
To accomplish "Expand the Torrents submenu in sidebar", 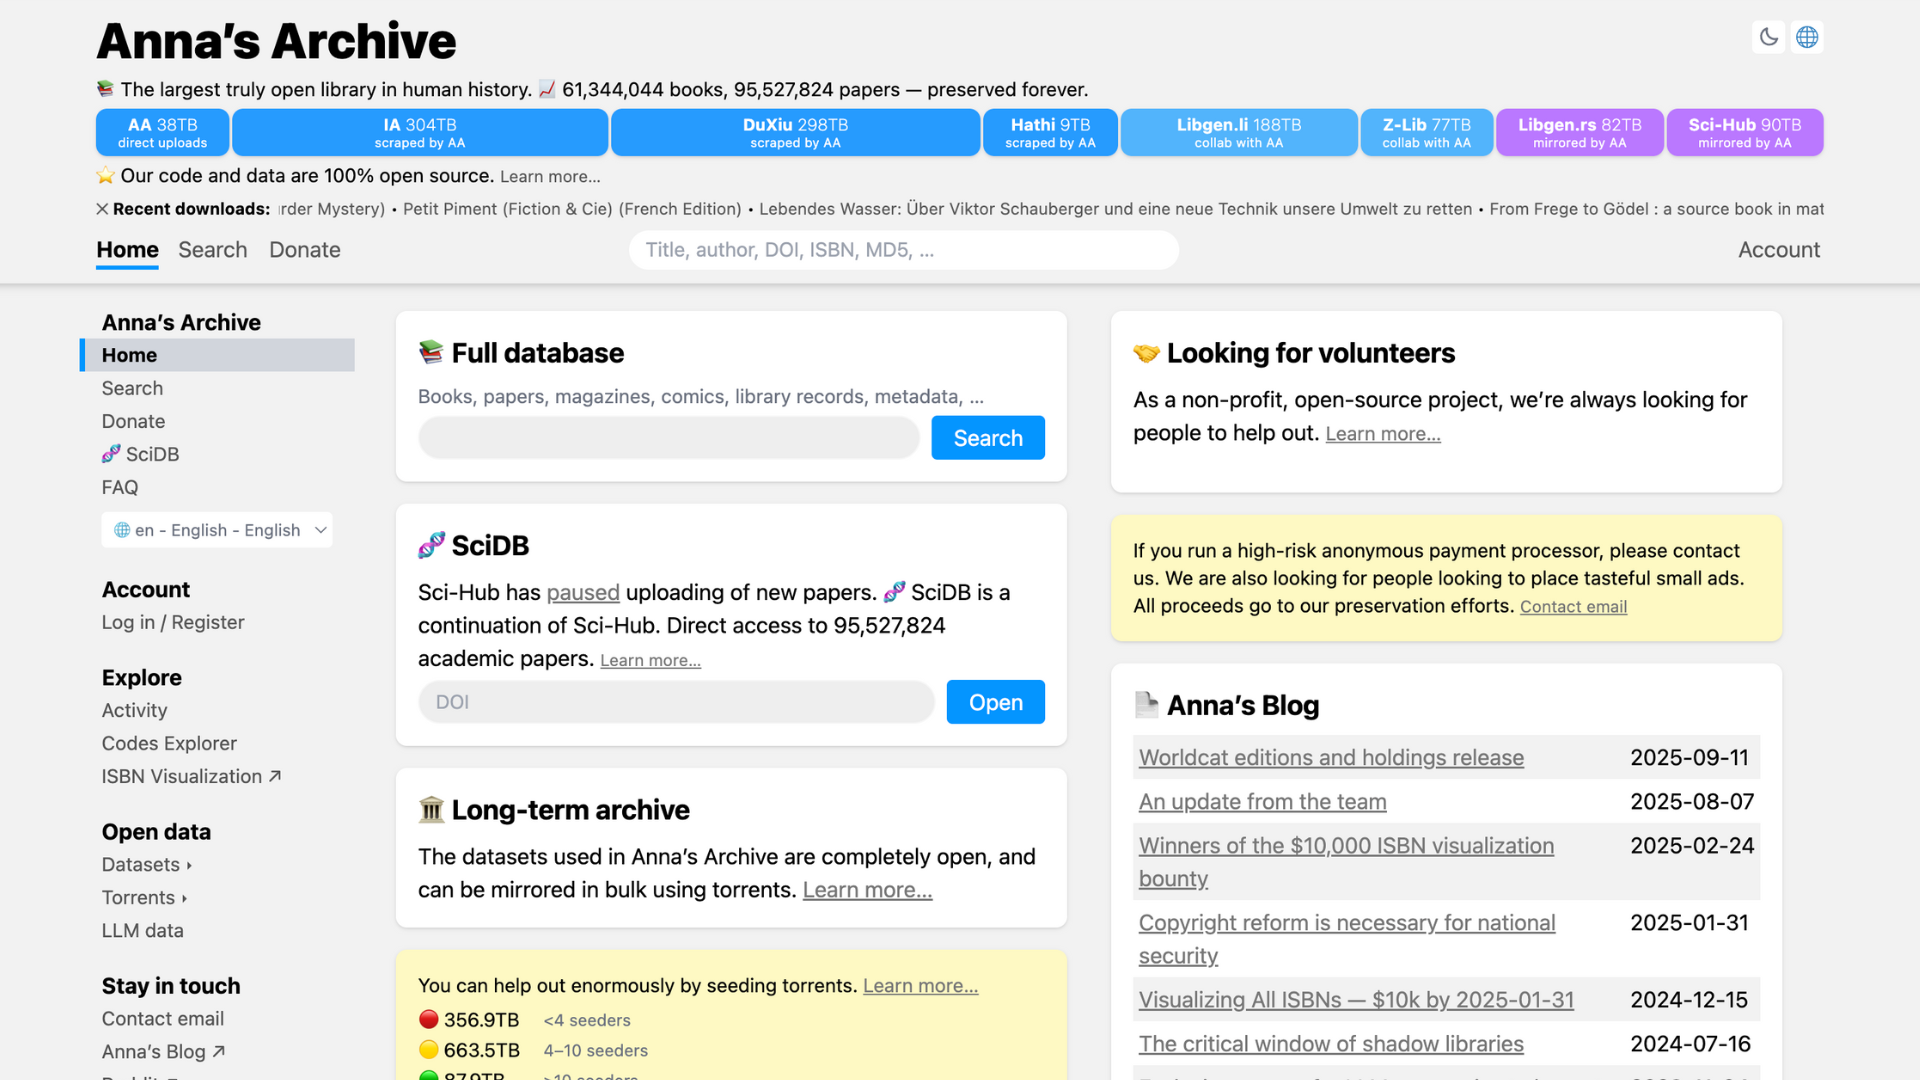I will click(145, 897).
